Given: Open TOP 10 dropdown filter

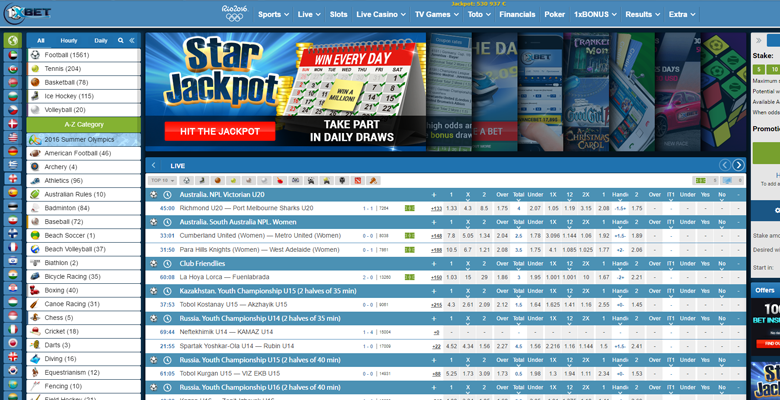Looking at the screenshot, I should click(x=162, y=181).
